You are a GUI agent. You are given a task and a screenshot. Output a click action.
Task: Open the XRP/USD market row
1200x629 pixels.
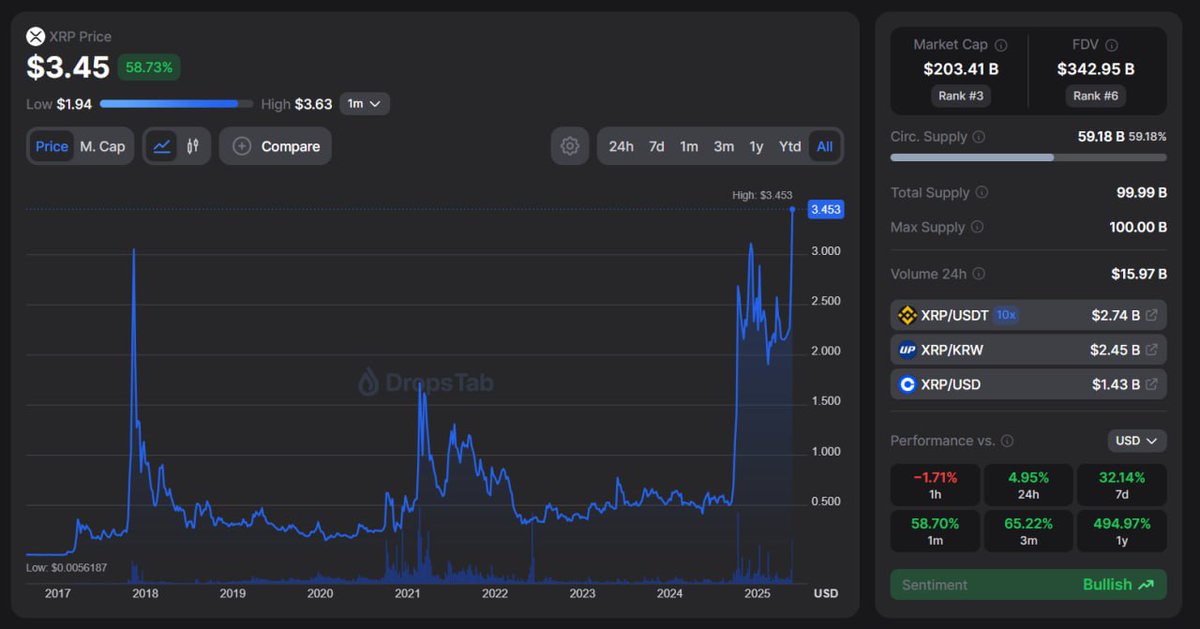click(x=1028, y=384)
